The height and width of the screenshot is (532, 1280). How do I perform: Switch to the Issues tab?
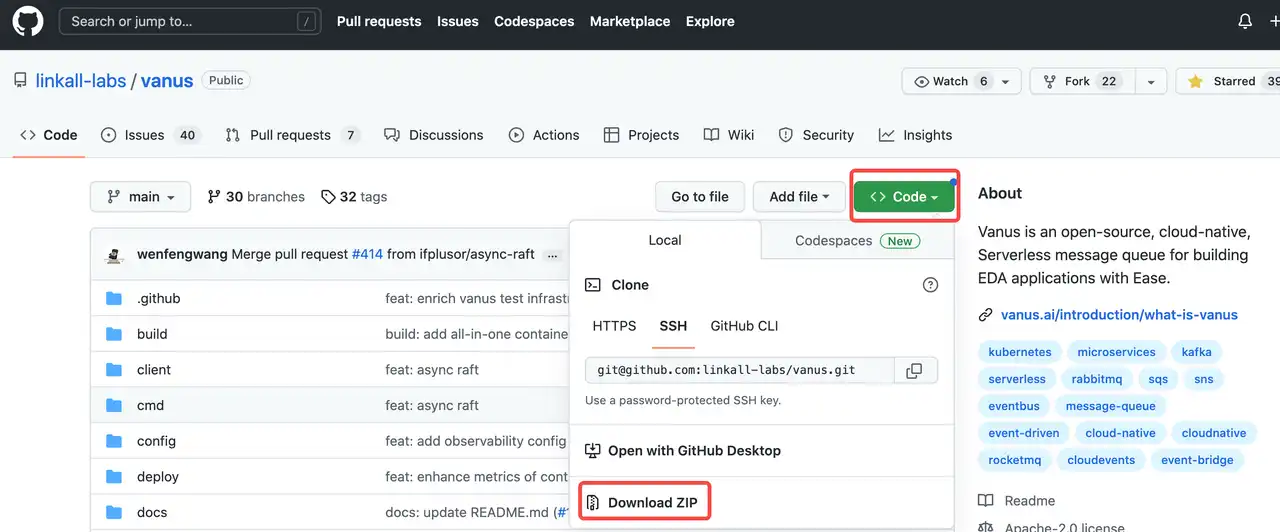(x=150, y=135)
